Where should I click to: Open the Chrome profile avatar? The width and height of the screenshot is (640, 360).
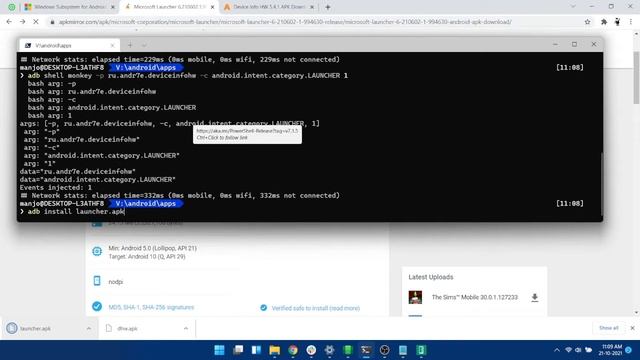click(x=618, y=22)
